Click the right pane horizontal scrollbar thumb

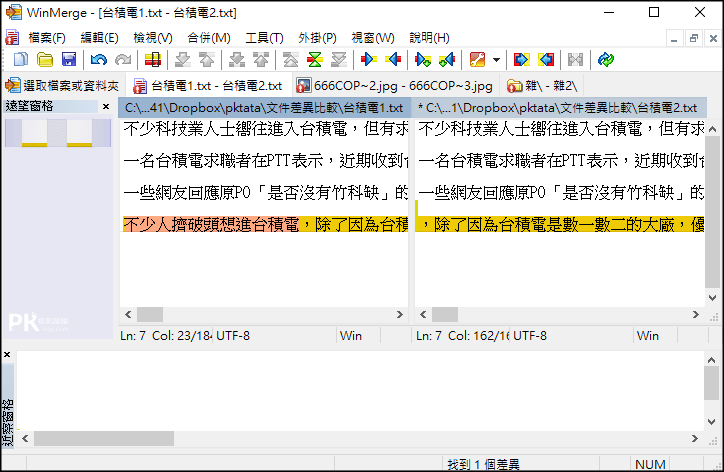[x=445, y=315]
